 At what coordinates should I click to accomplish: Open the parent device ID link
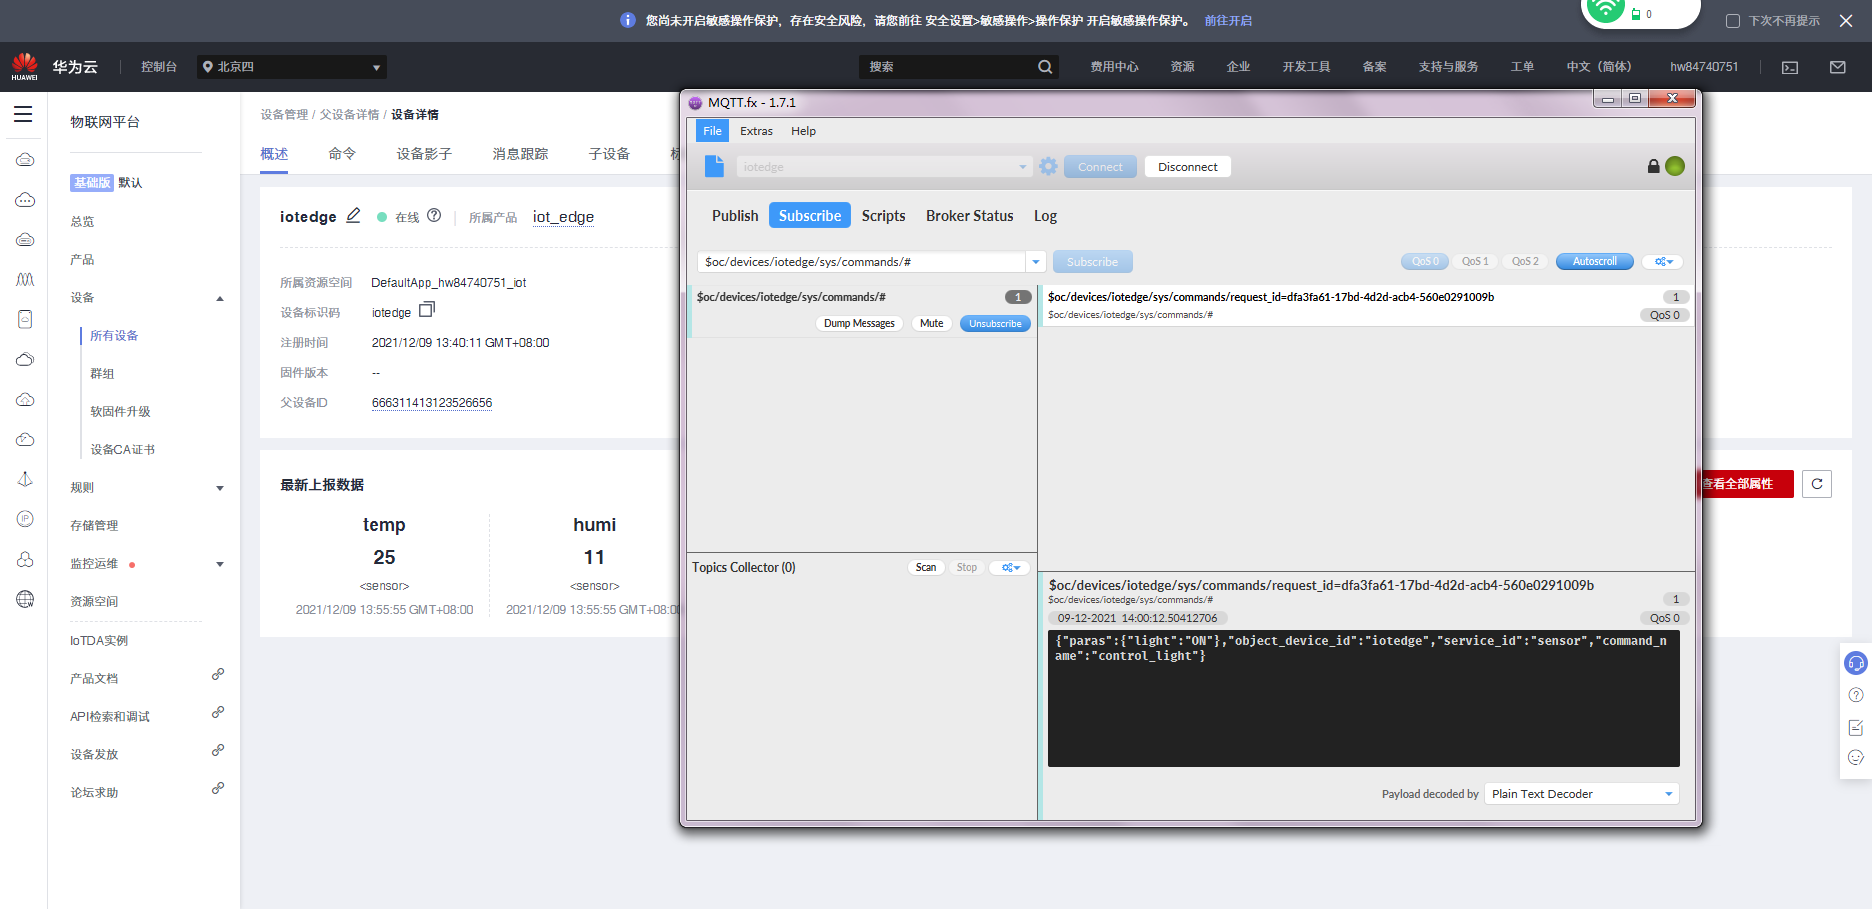(432, 403)
